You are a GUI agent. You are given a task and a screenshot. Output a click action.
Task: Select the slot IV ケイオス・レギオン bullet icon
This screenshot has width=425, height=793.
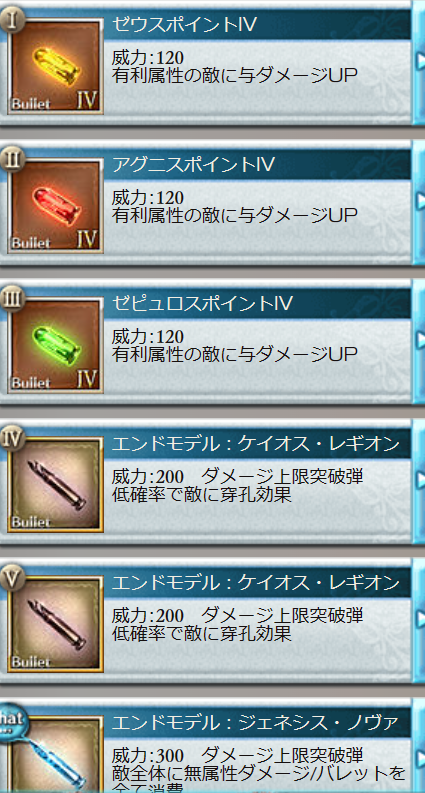55,485
